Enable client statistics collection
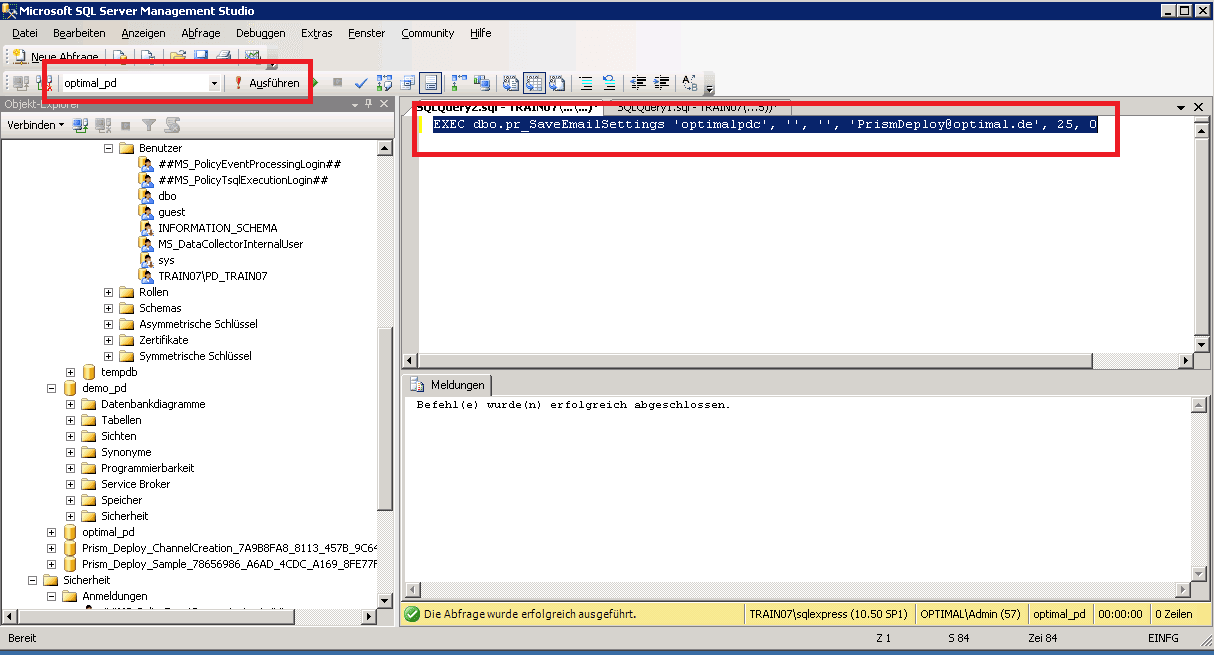Screen dimensions: 1214x655 coord(480,83)
